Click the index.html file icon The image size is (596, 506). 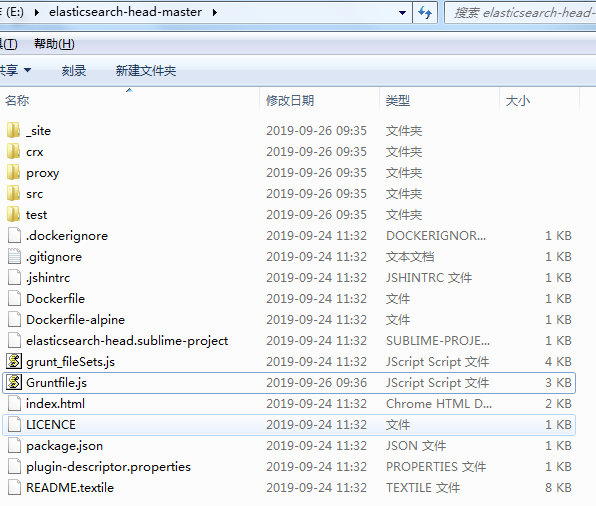tap(14, 403)
